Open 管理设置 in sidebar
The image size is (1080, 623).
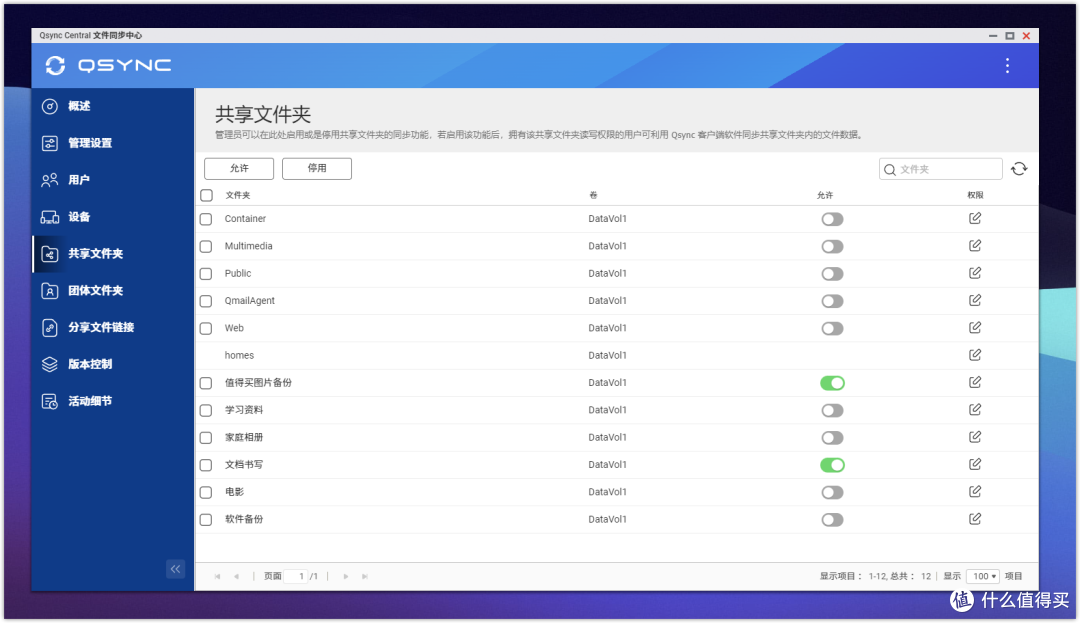[x=113, y=143]
